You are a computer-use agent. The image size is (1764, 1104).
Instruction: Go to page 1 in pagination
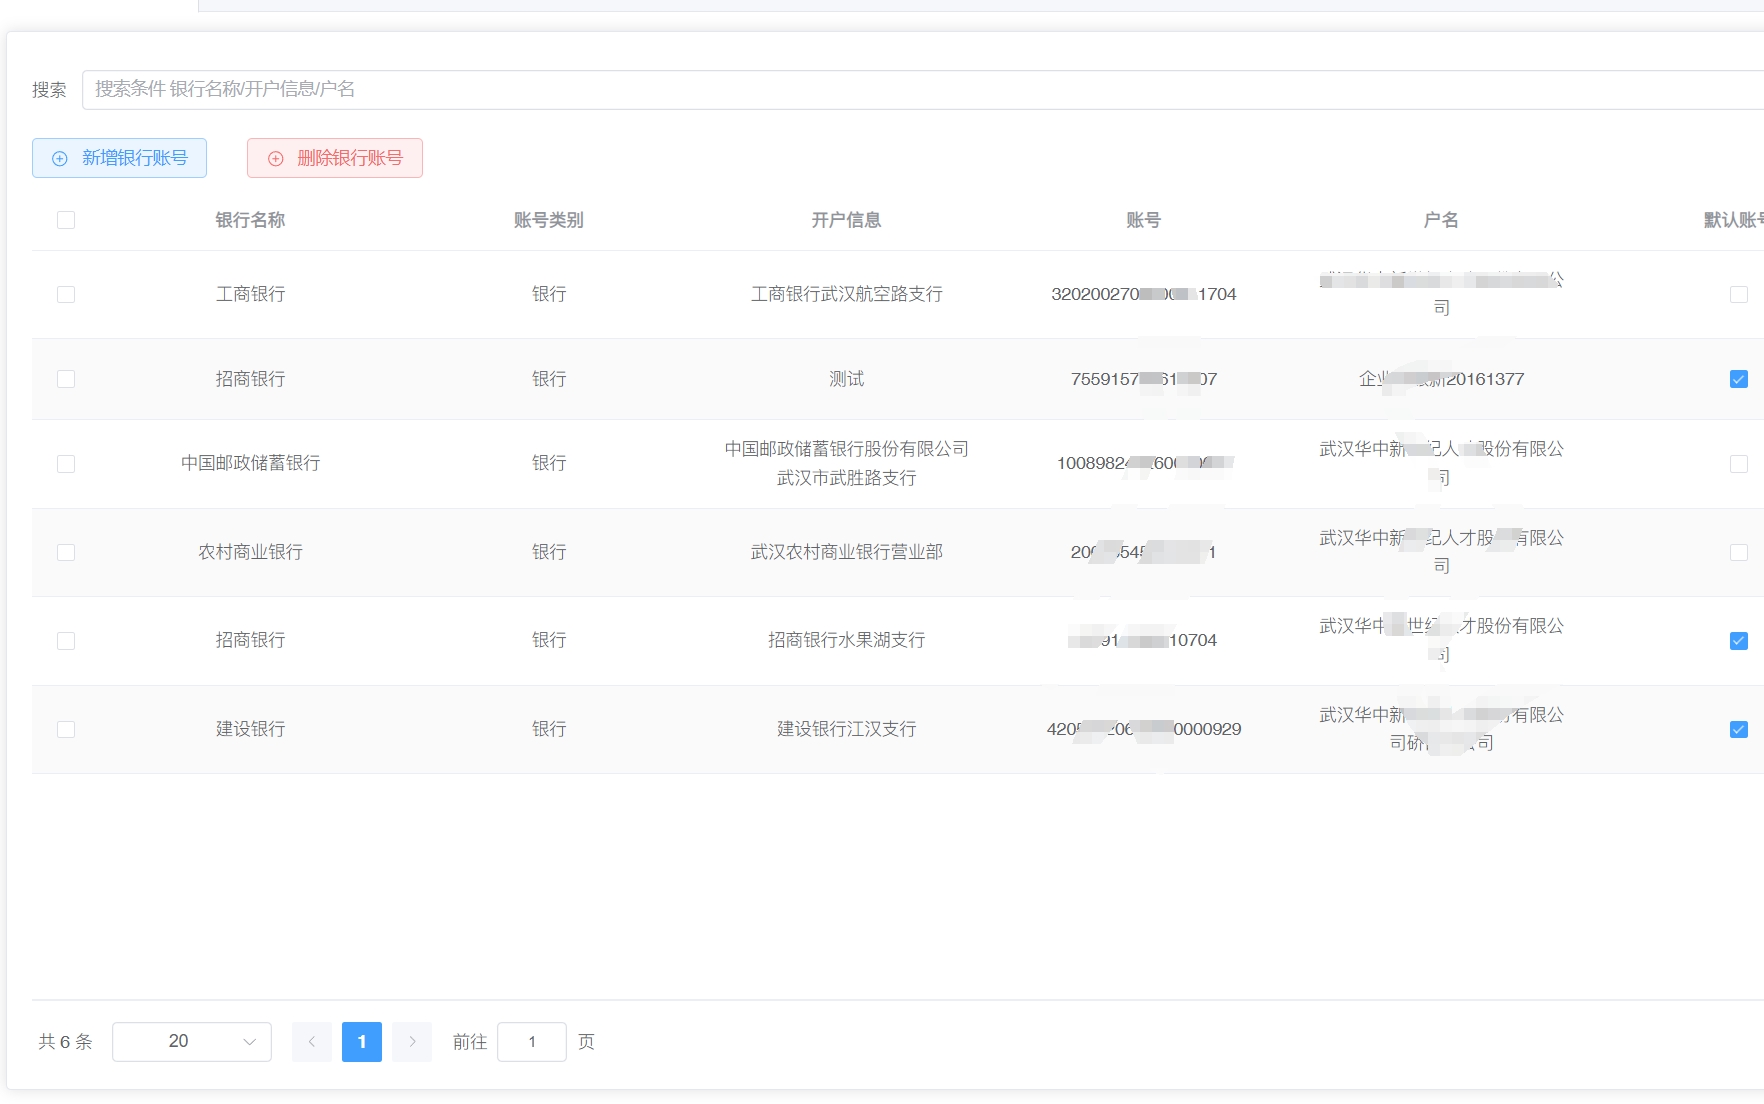[362, 1042]
